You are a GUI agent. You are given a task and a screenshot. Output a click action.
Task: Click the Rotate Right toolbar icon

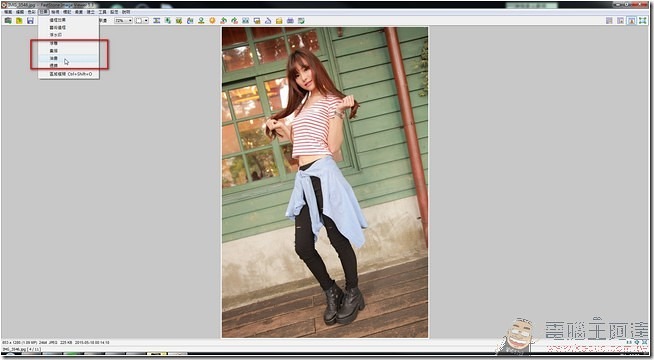coord(234,20)
